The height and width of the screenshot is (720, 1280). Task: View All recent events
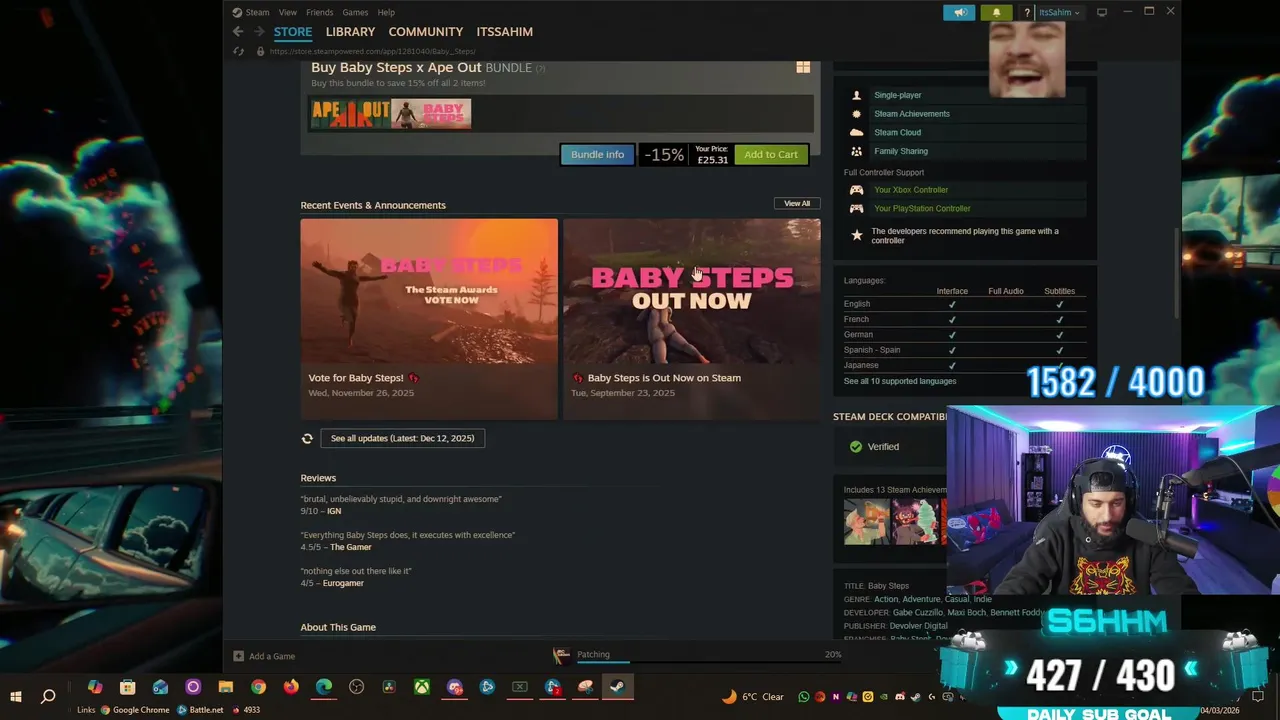click(797, 203)
